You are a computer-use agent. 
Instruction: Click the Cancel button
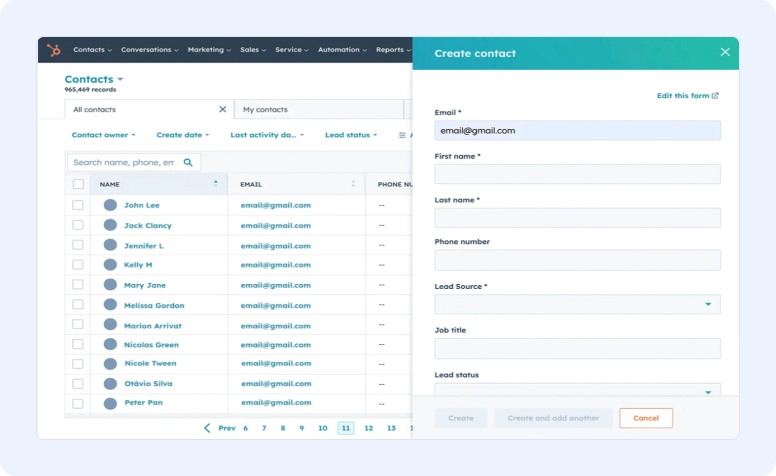646,418
